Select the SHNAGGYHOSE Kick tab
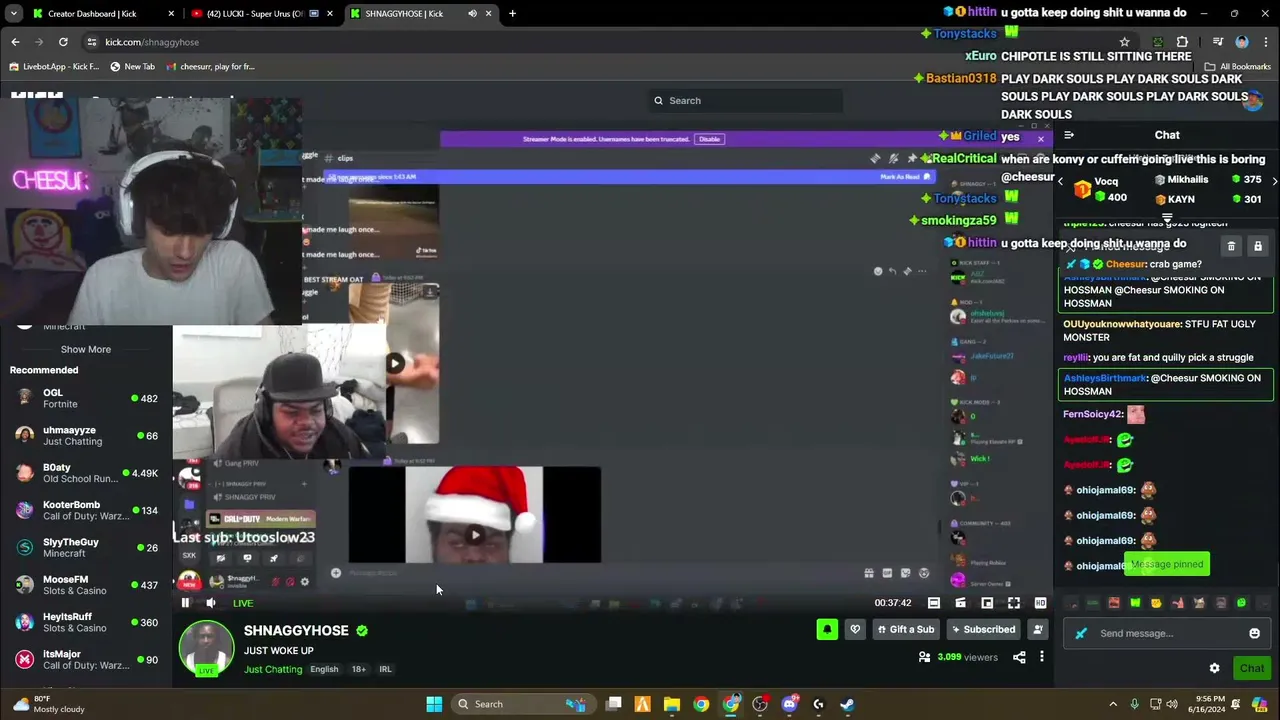The image size is (1280, 720). click(x=421, y=14)
